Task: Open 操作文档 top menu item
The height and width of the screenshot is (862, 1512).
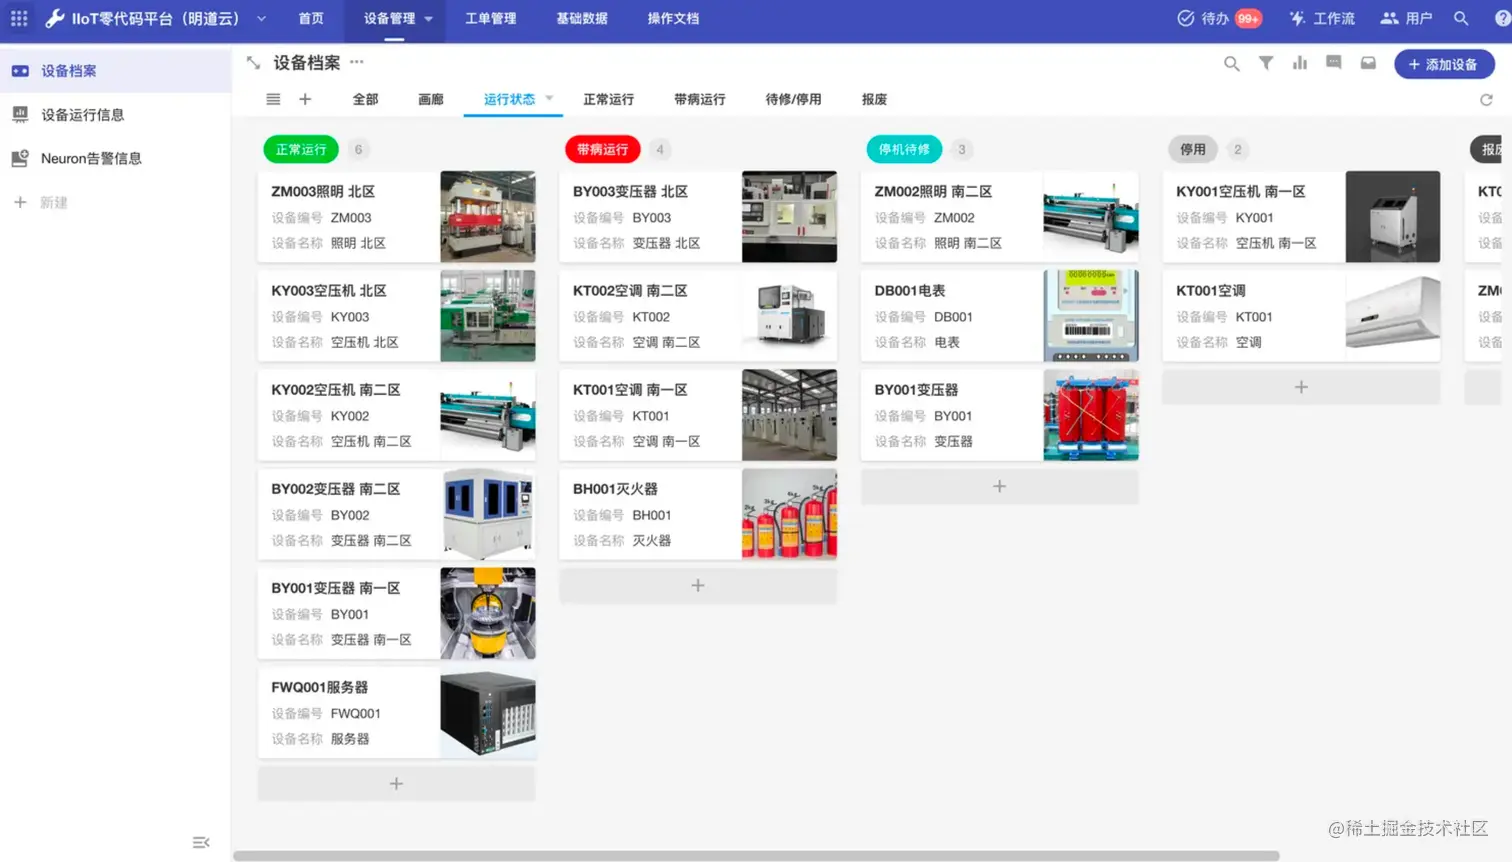Action: point(673,18)
